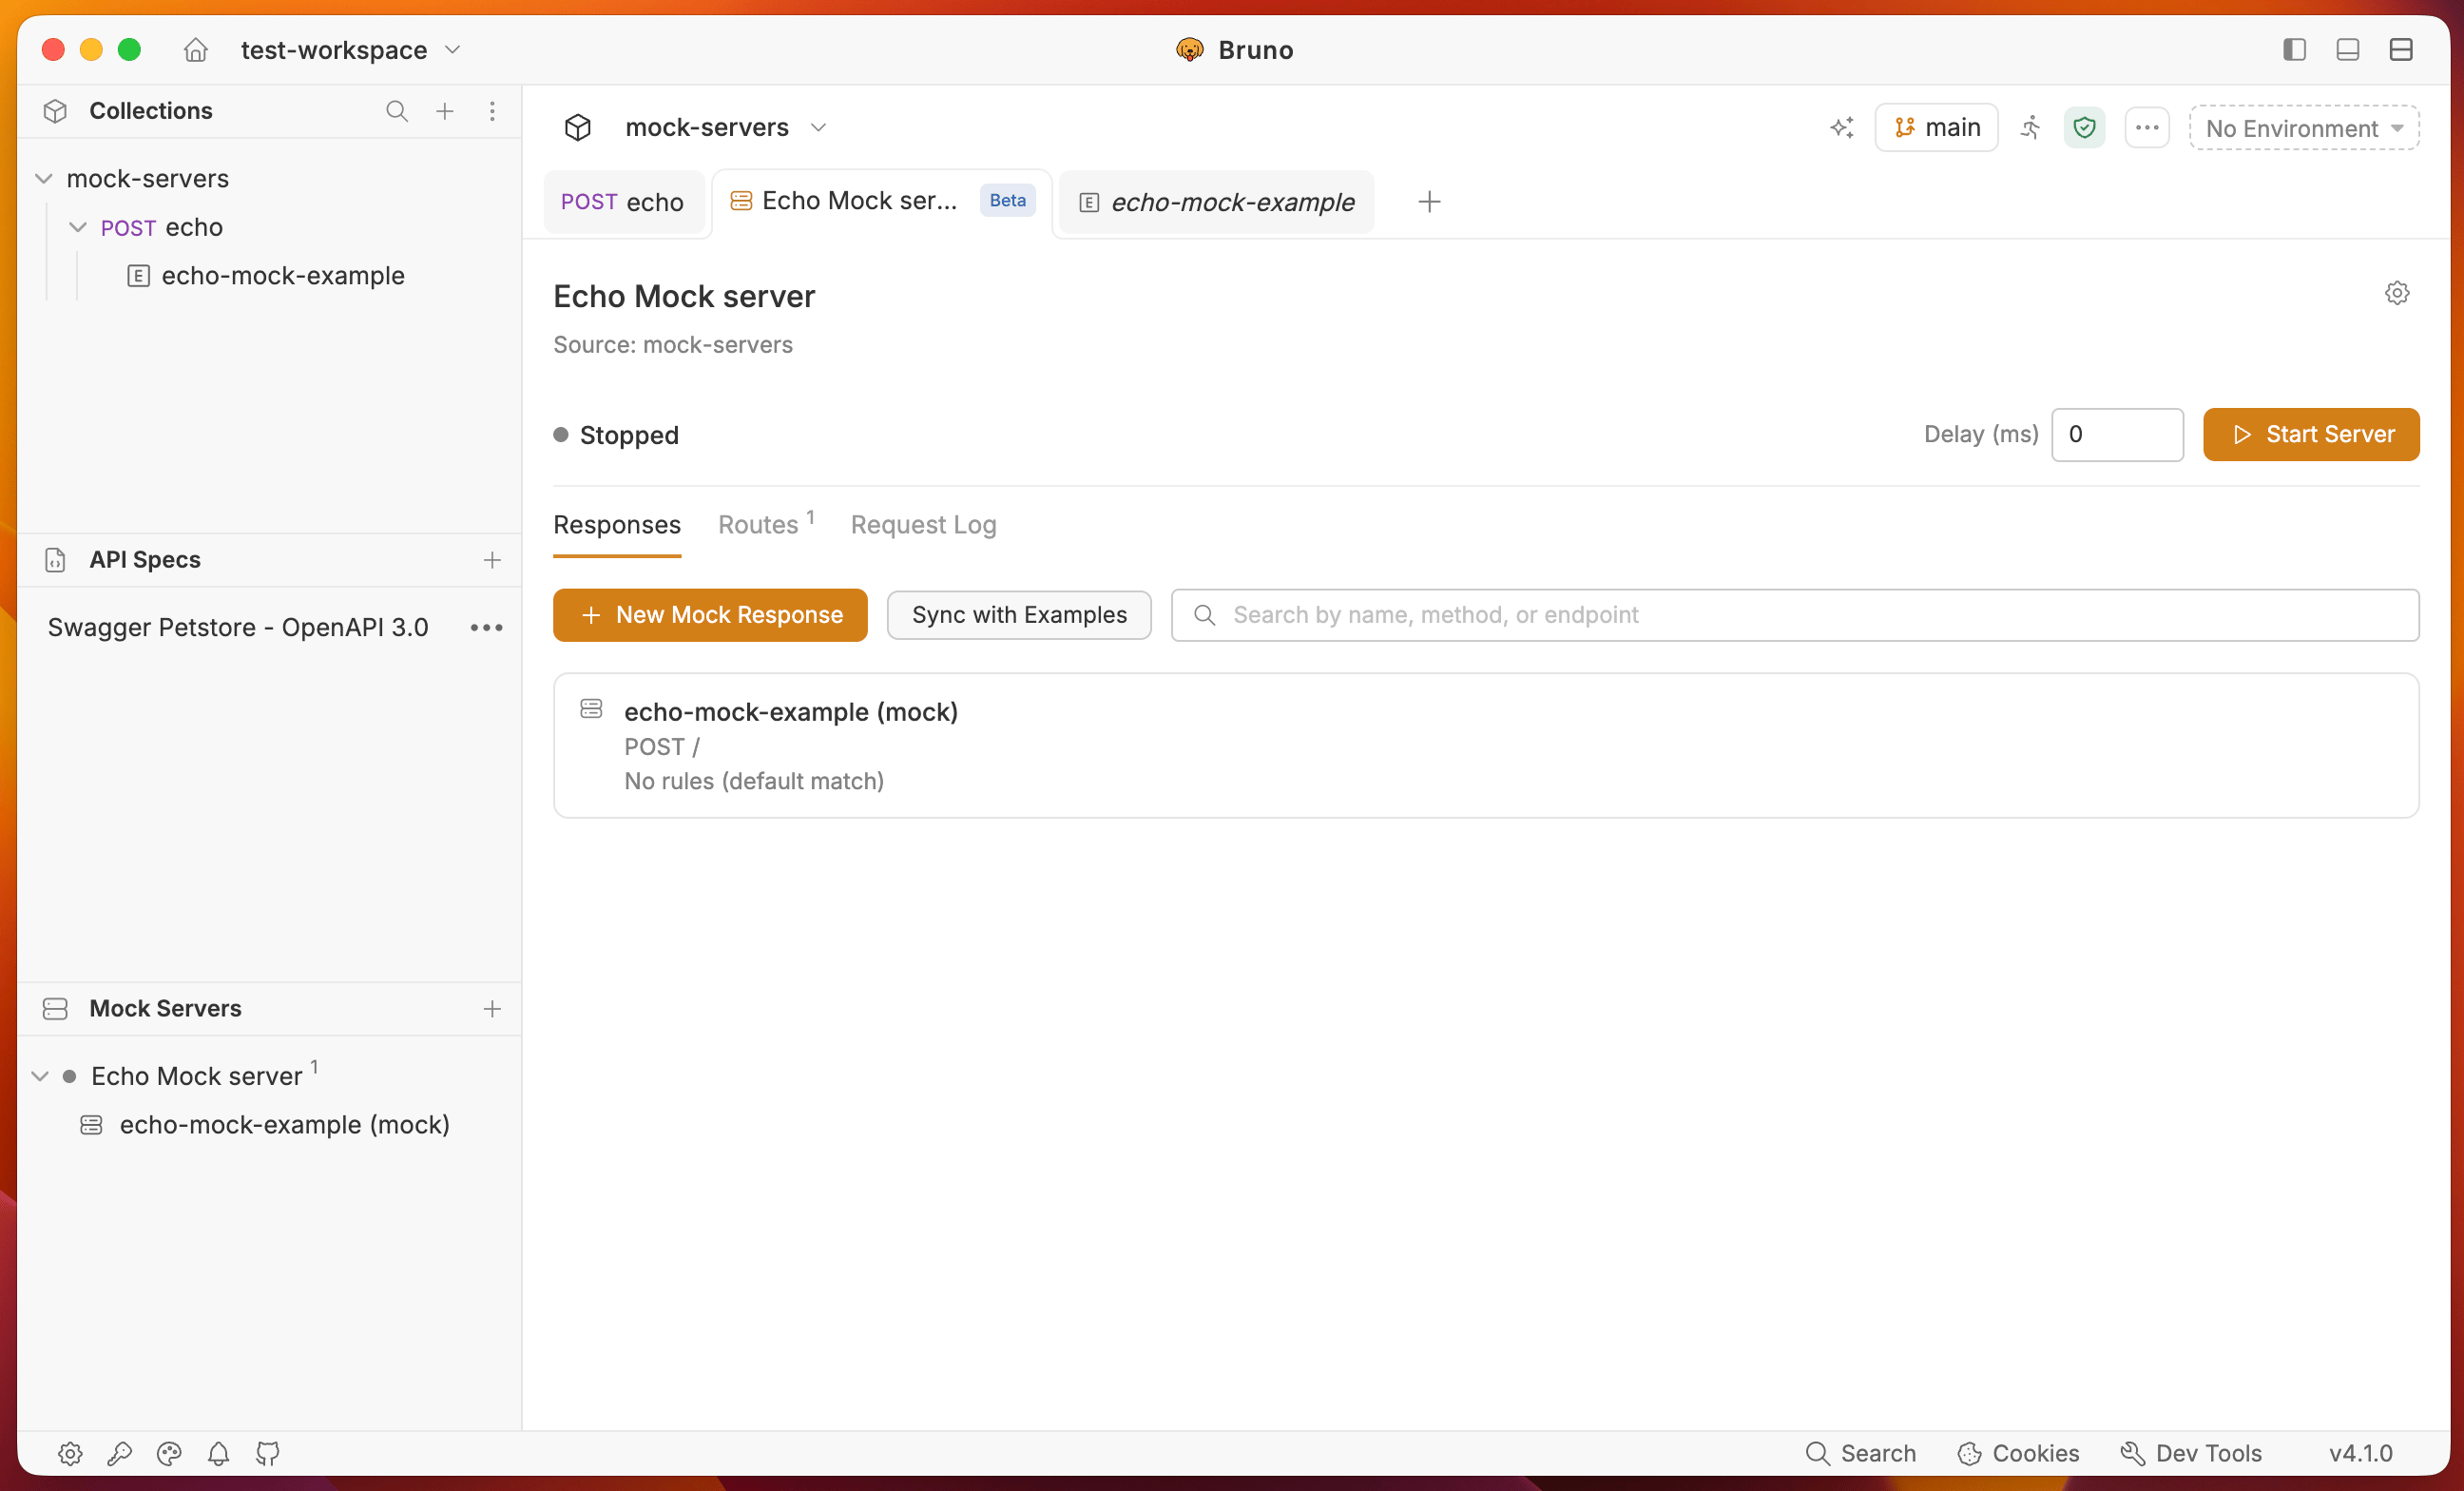Click Search in the status bar

pyautogui.click(x=1861, y=1454)
